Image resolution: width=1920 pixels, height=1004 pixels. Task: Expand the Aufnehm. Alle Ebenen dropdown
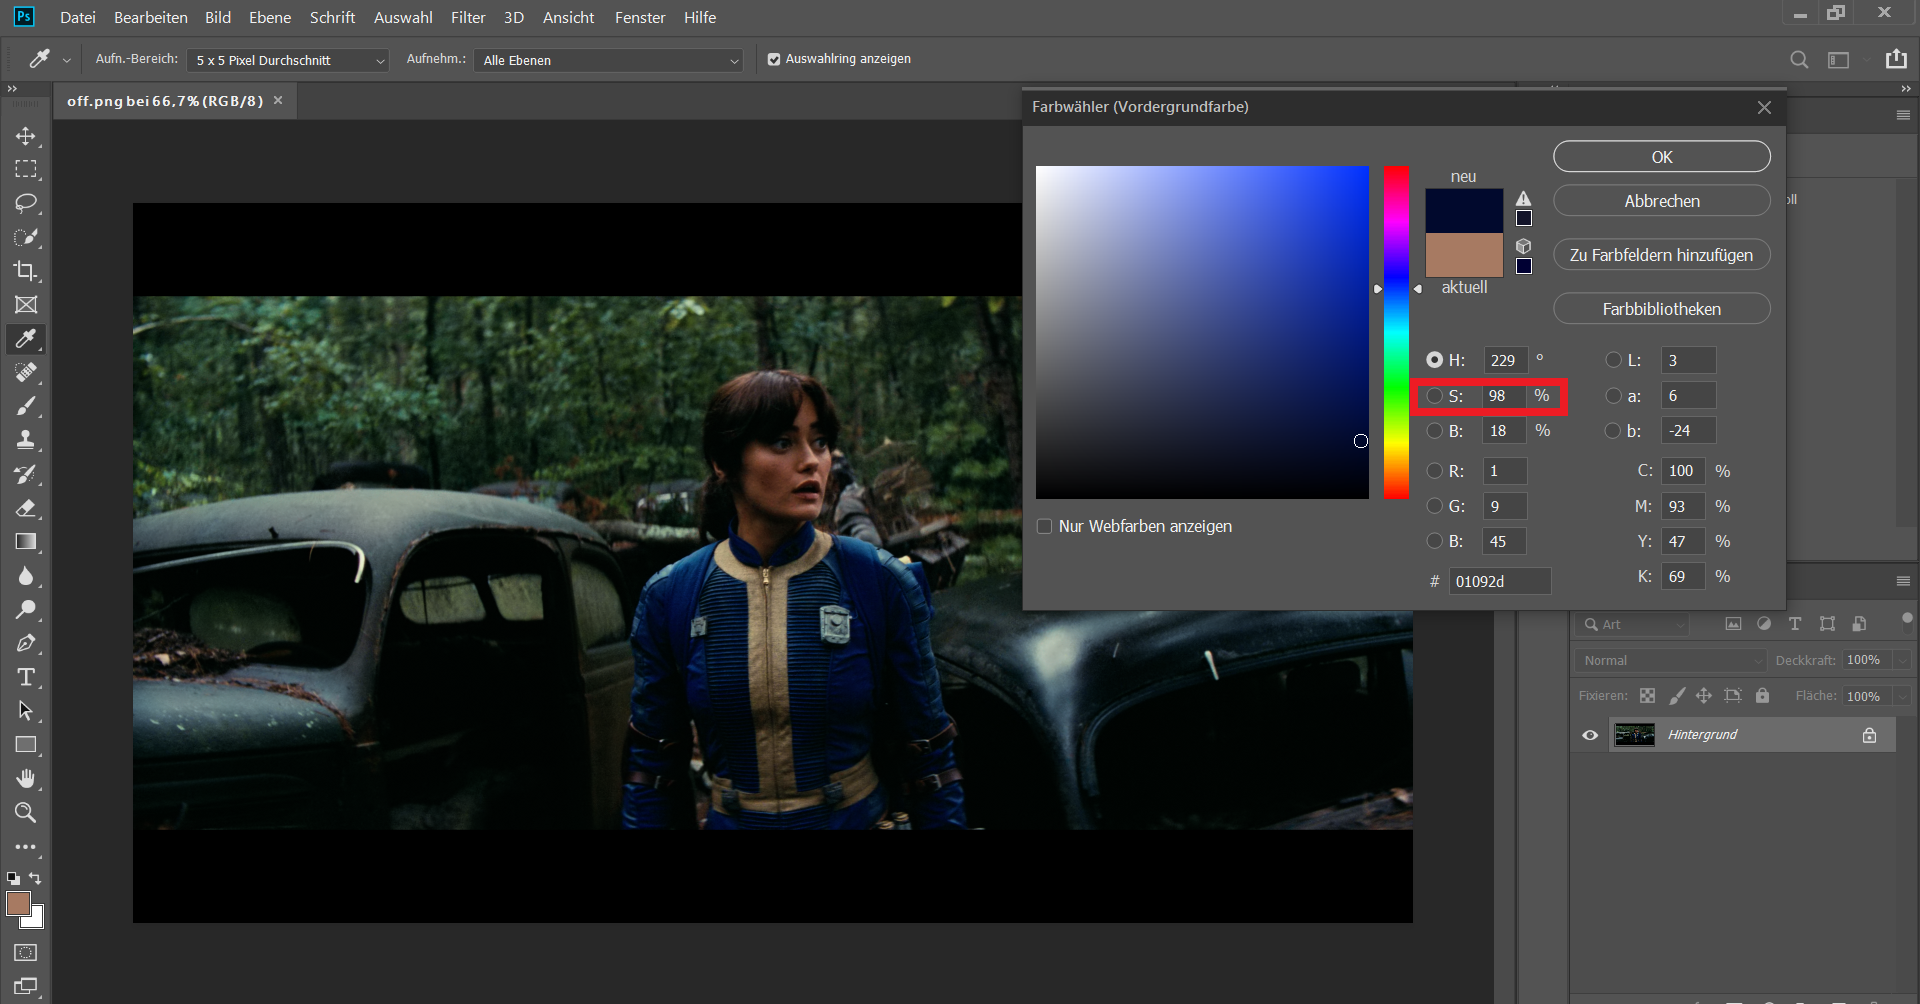coord(608,61)
